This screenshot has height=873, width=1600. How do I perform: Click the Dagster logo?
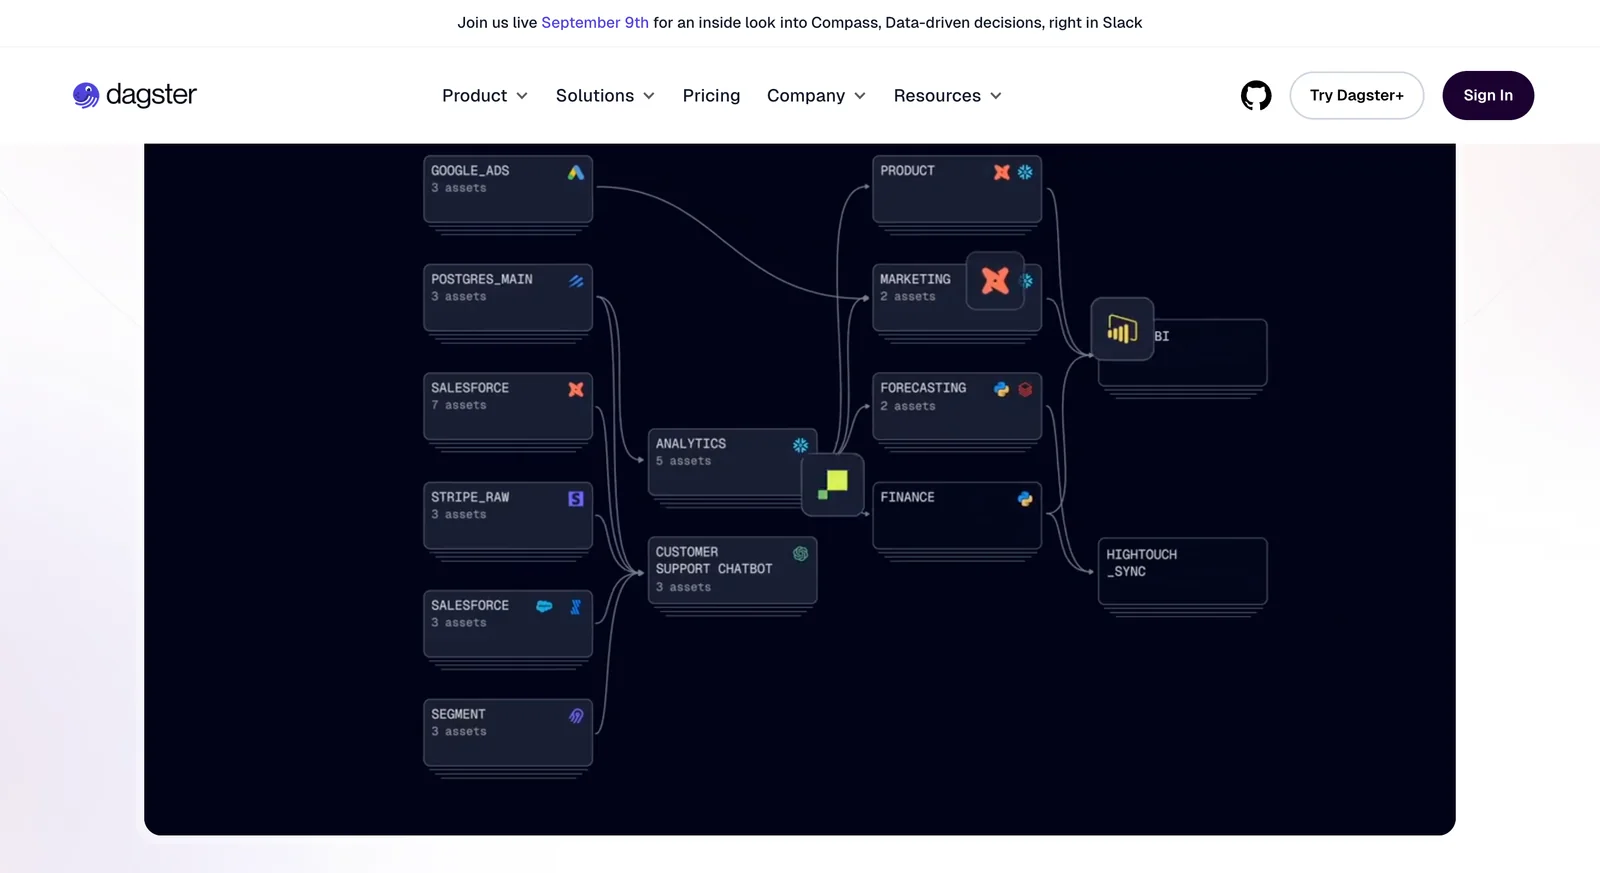click(x=135, y=95)
